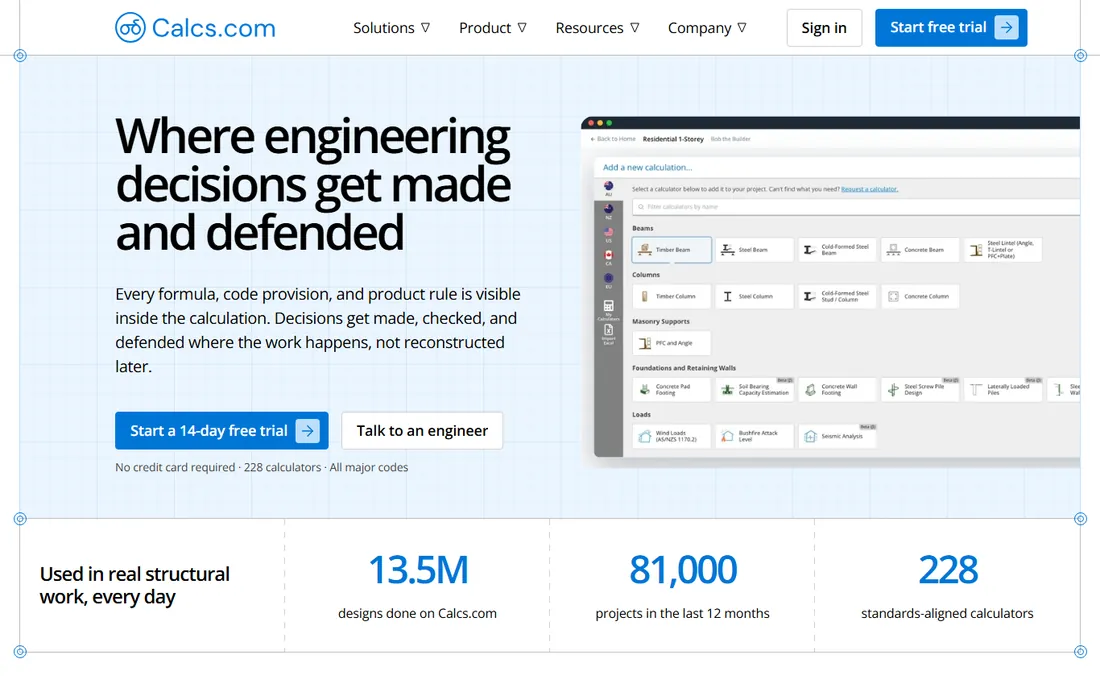
Task: Expand the Product menu
Action: pyautogui.click(x=492, y=28)
